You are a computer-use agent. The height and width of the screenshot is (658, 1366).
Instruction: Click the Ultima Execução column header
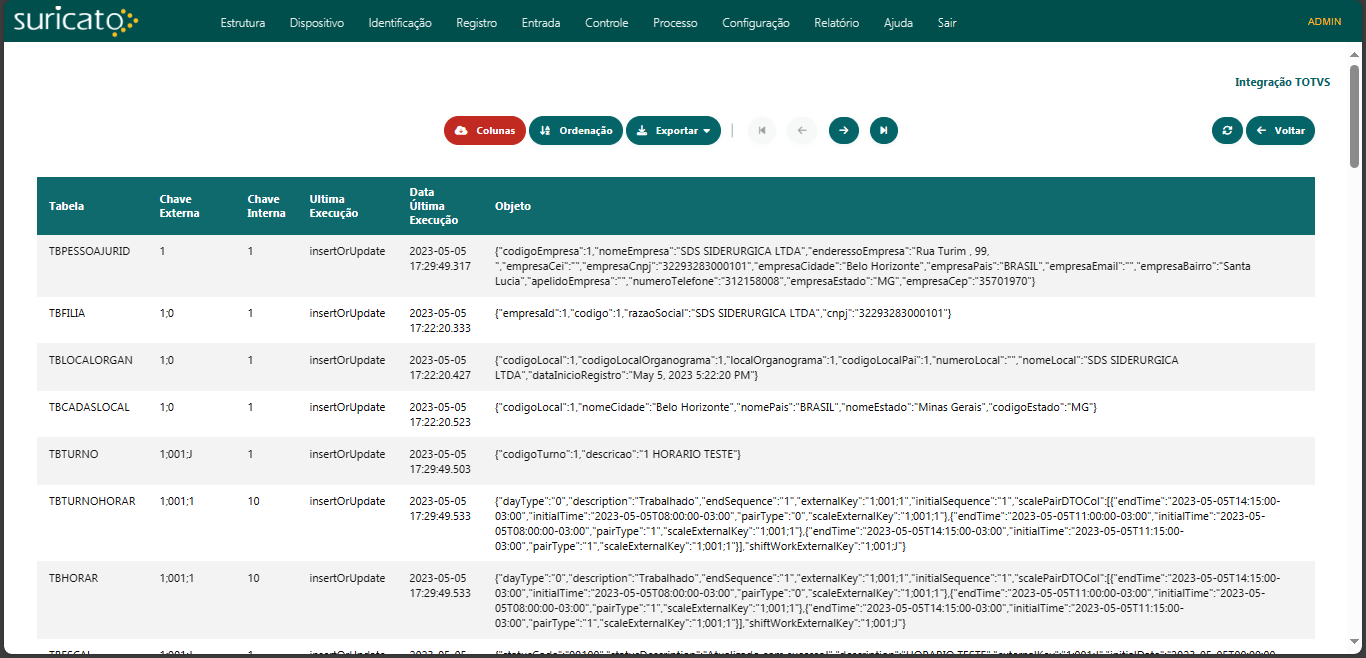[333, 206]
